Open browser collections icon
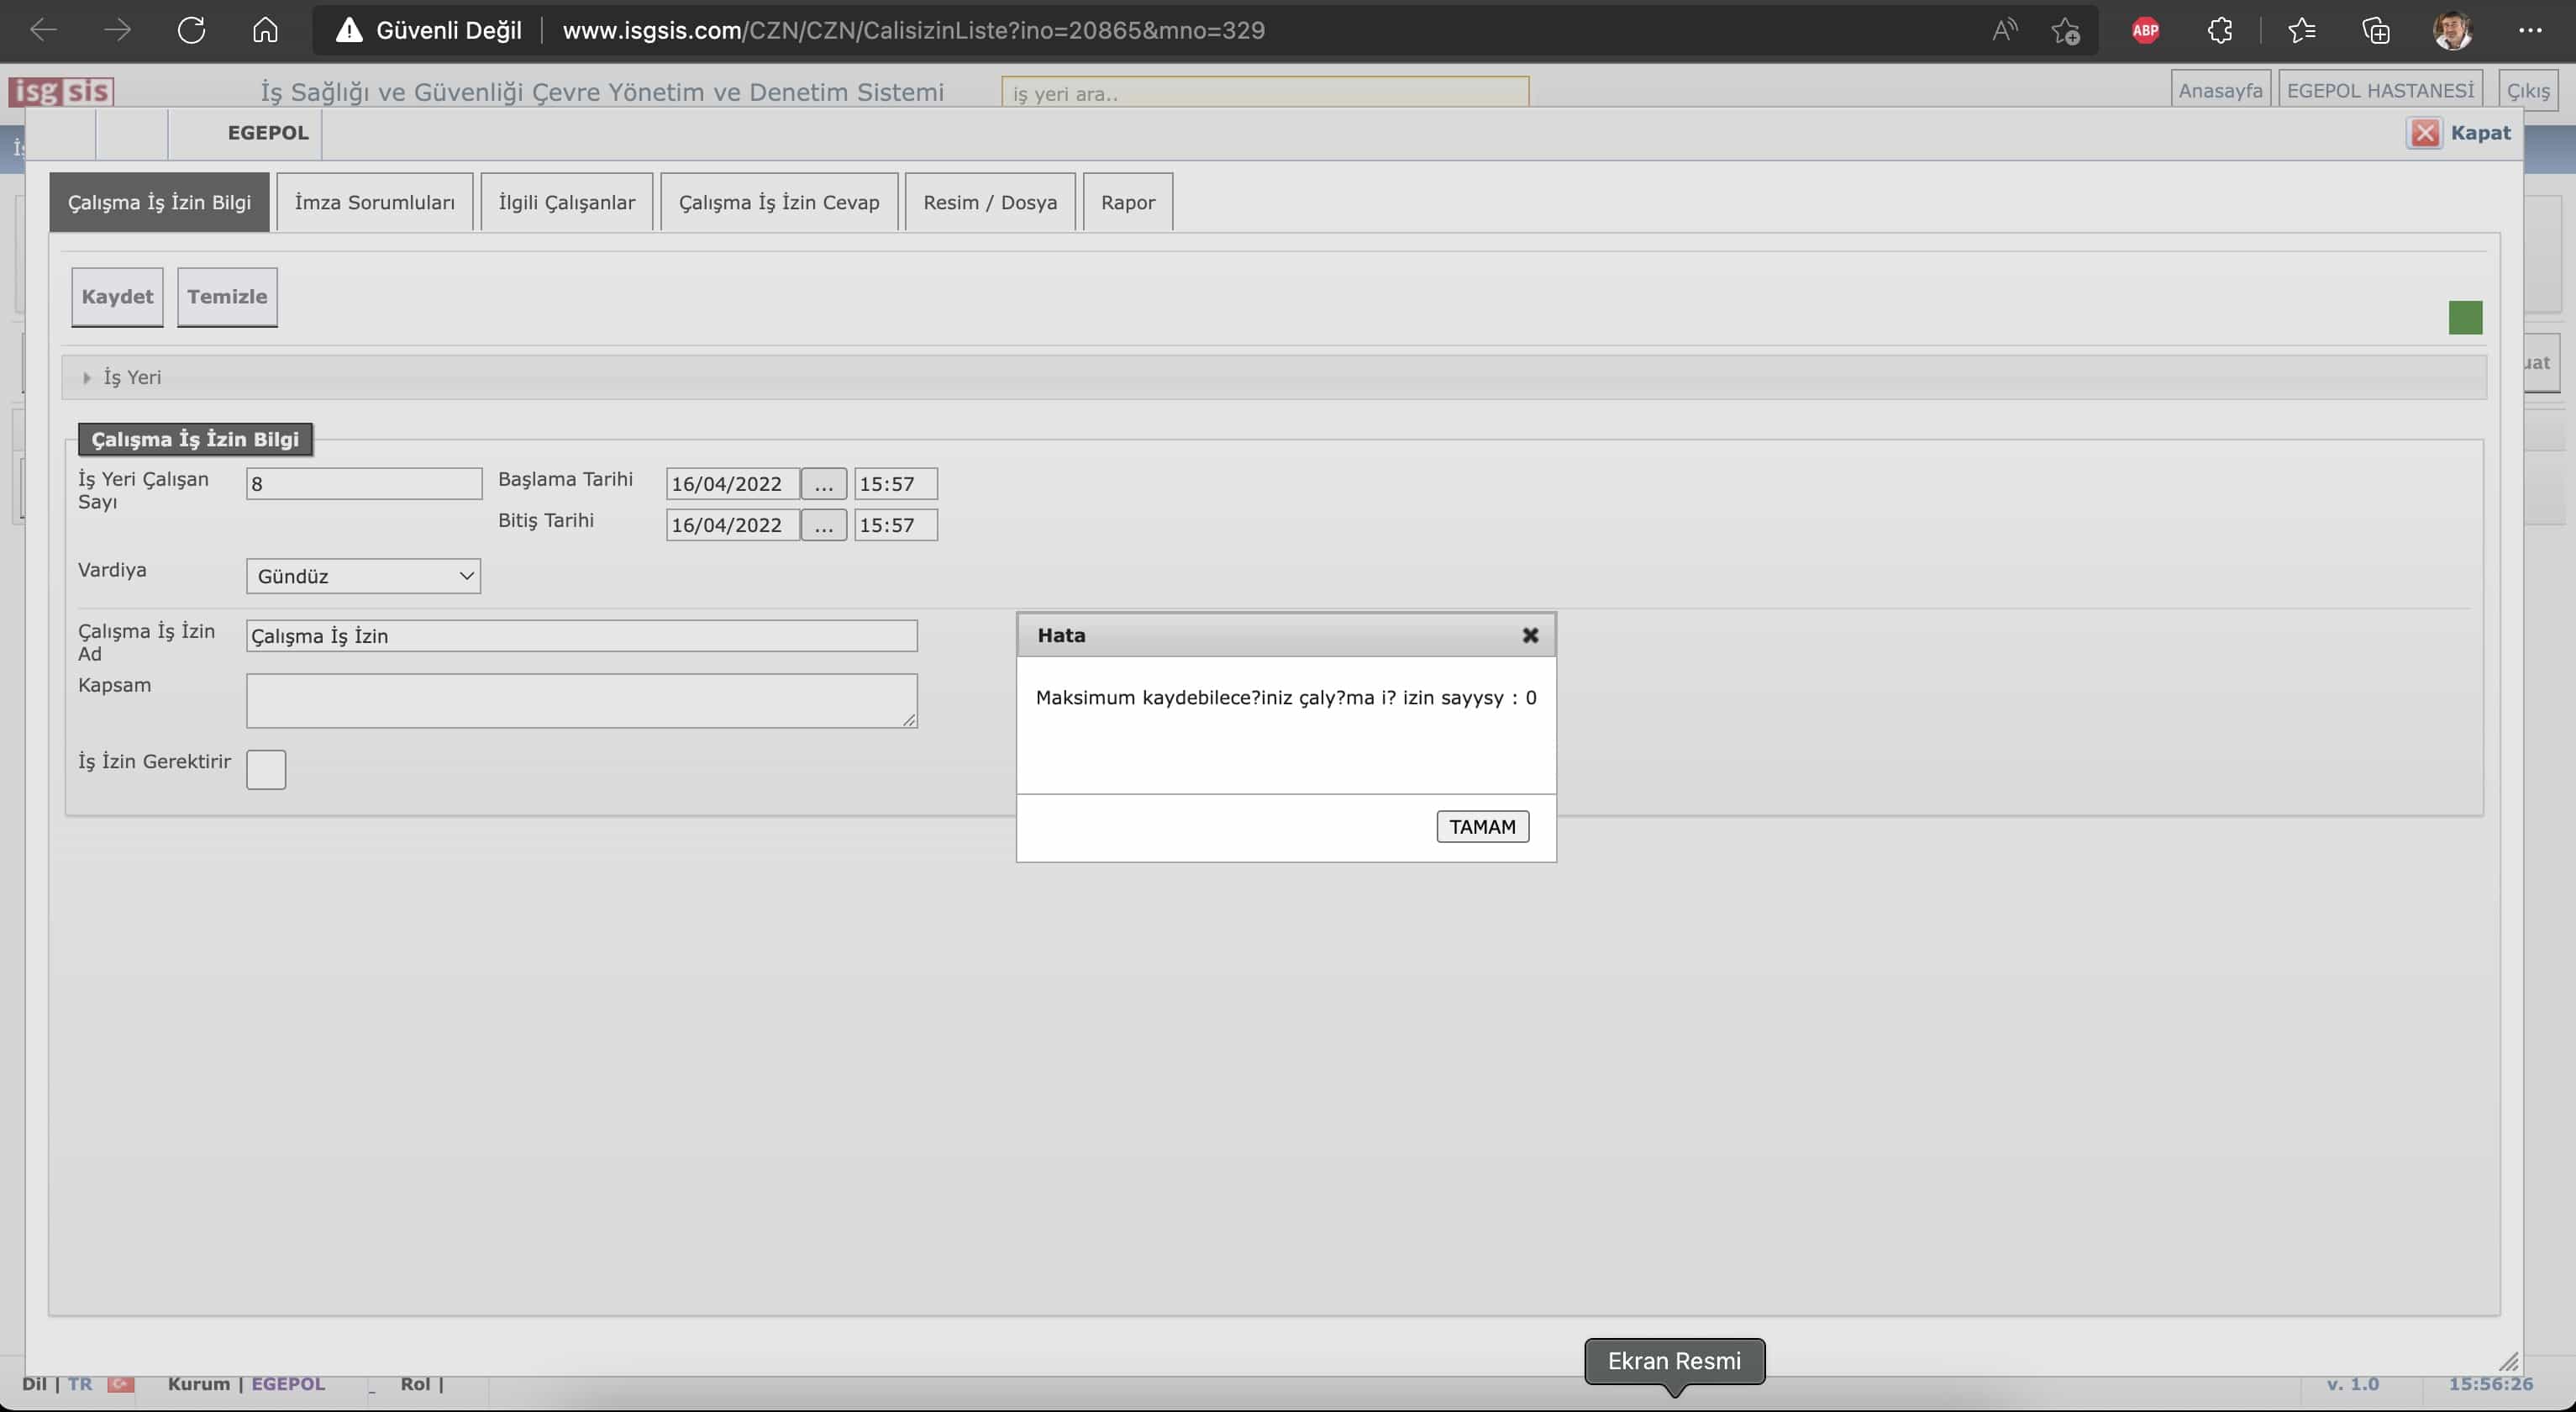Image resolution: width=2576 pixels, height=1412 pixels. click(x=2376, y=30)
